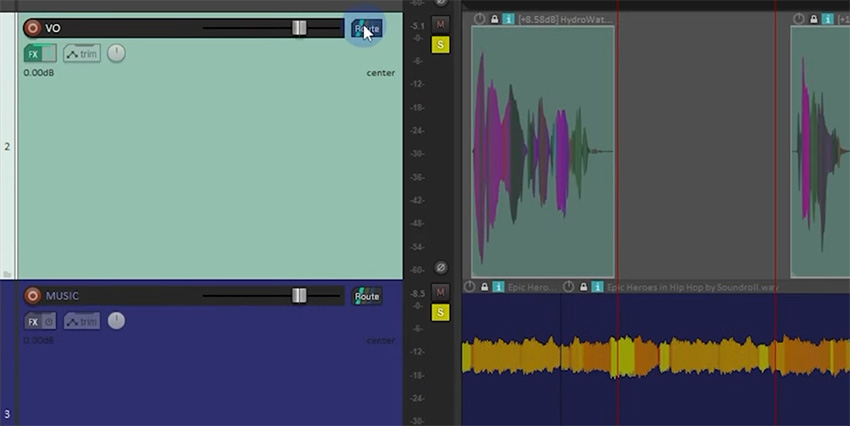Viewport: 850px width, 426px height.
Task: Mute the MUSIC track
Action: (441, 293)
